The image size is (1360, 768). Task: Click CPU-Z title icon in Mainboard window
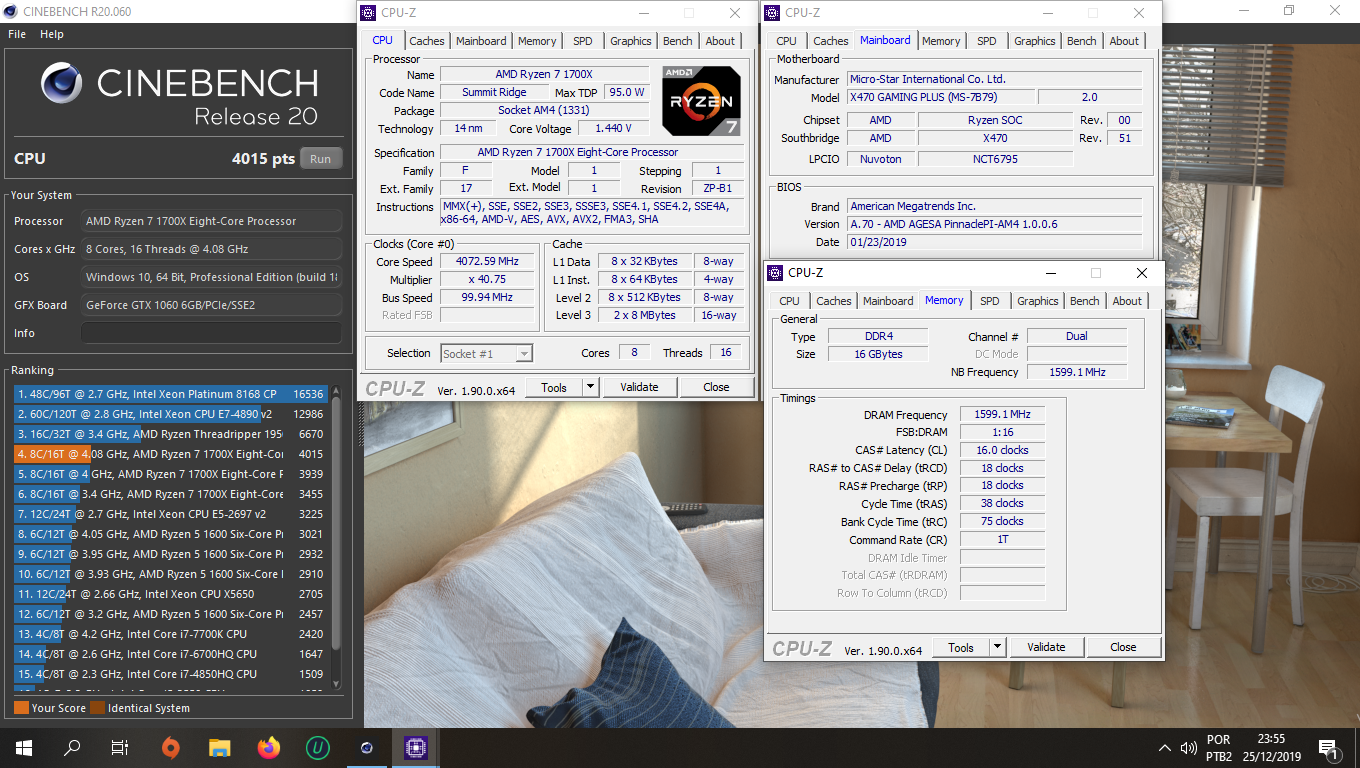click(772, 13)
